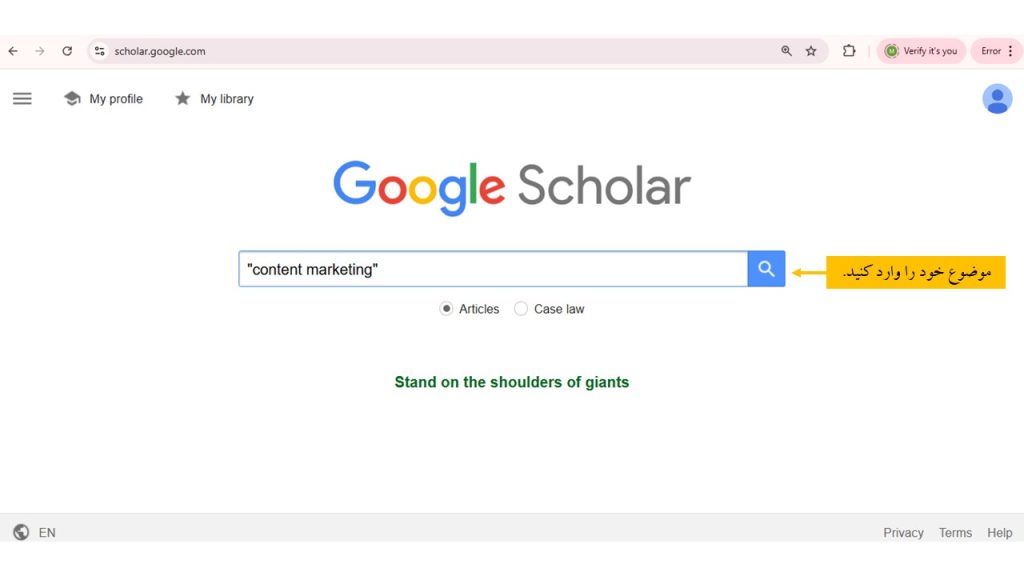Click the globe language icon
The image size is (1024, 576).
[21, 533]
